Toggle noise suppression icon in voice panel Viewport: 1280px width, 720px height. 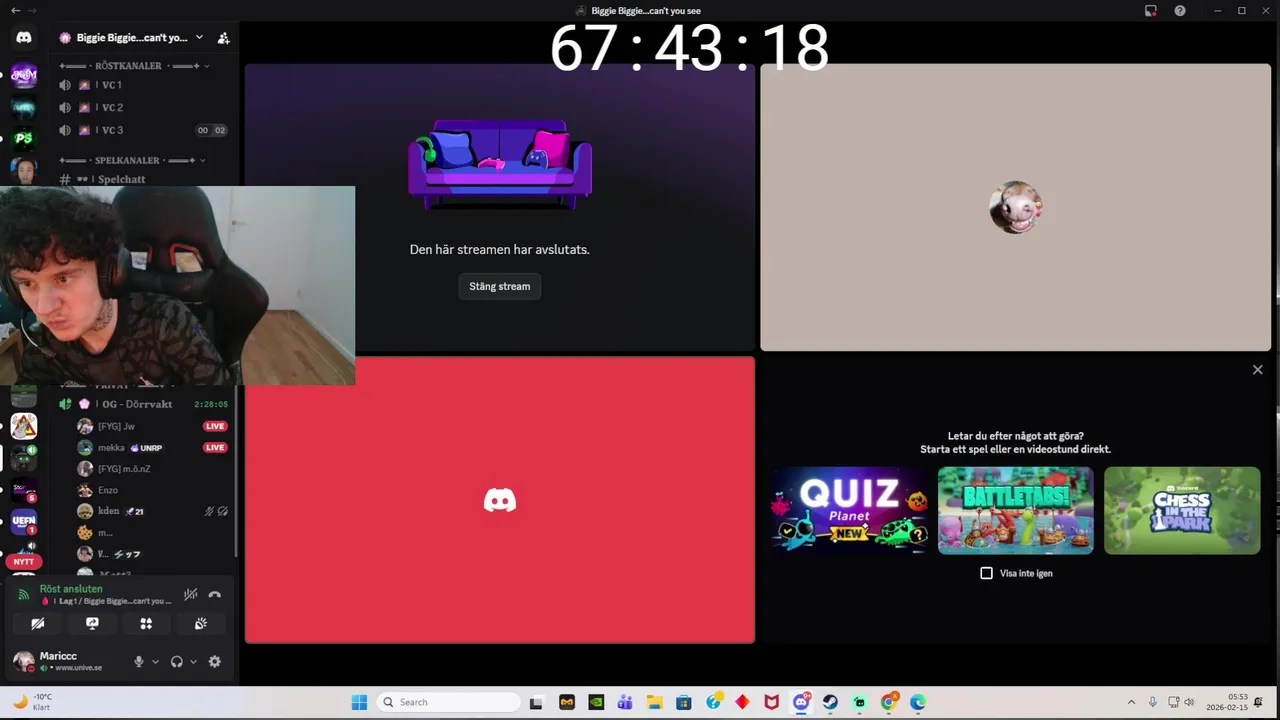point(190,594)
